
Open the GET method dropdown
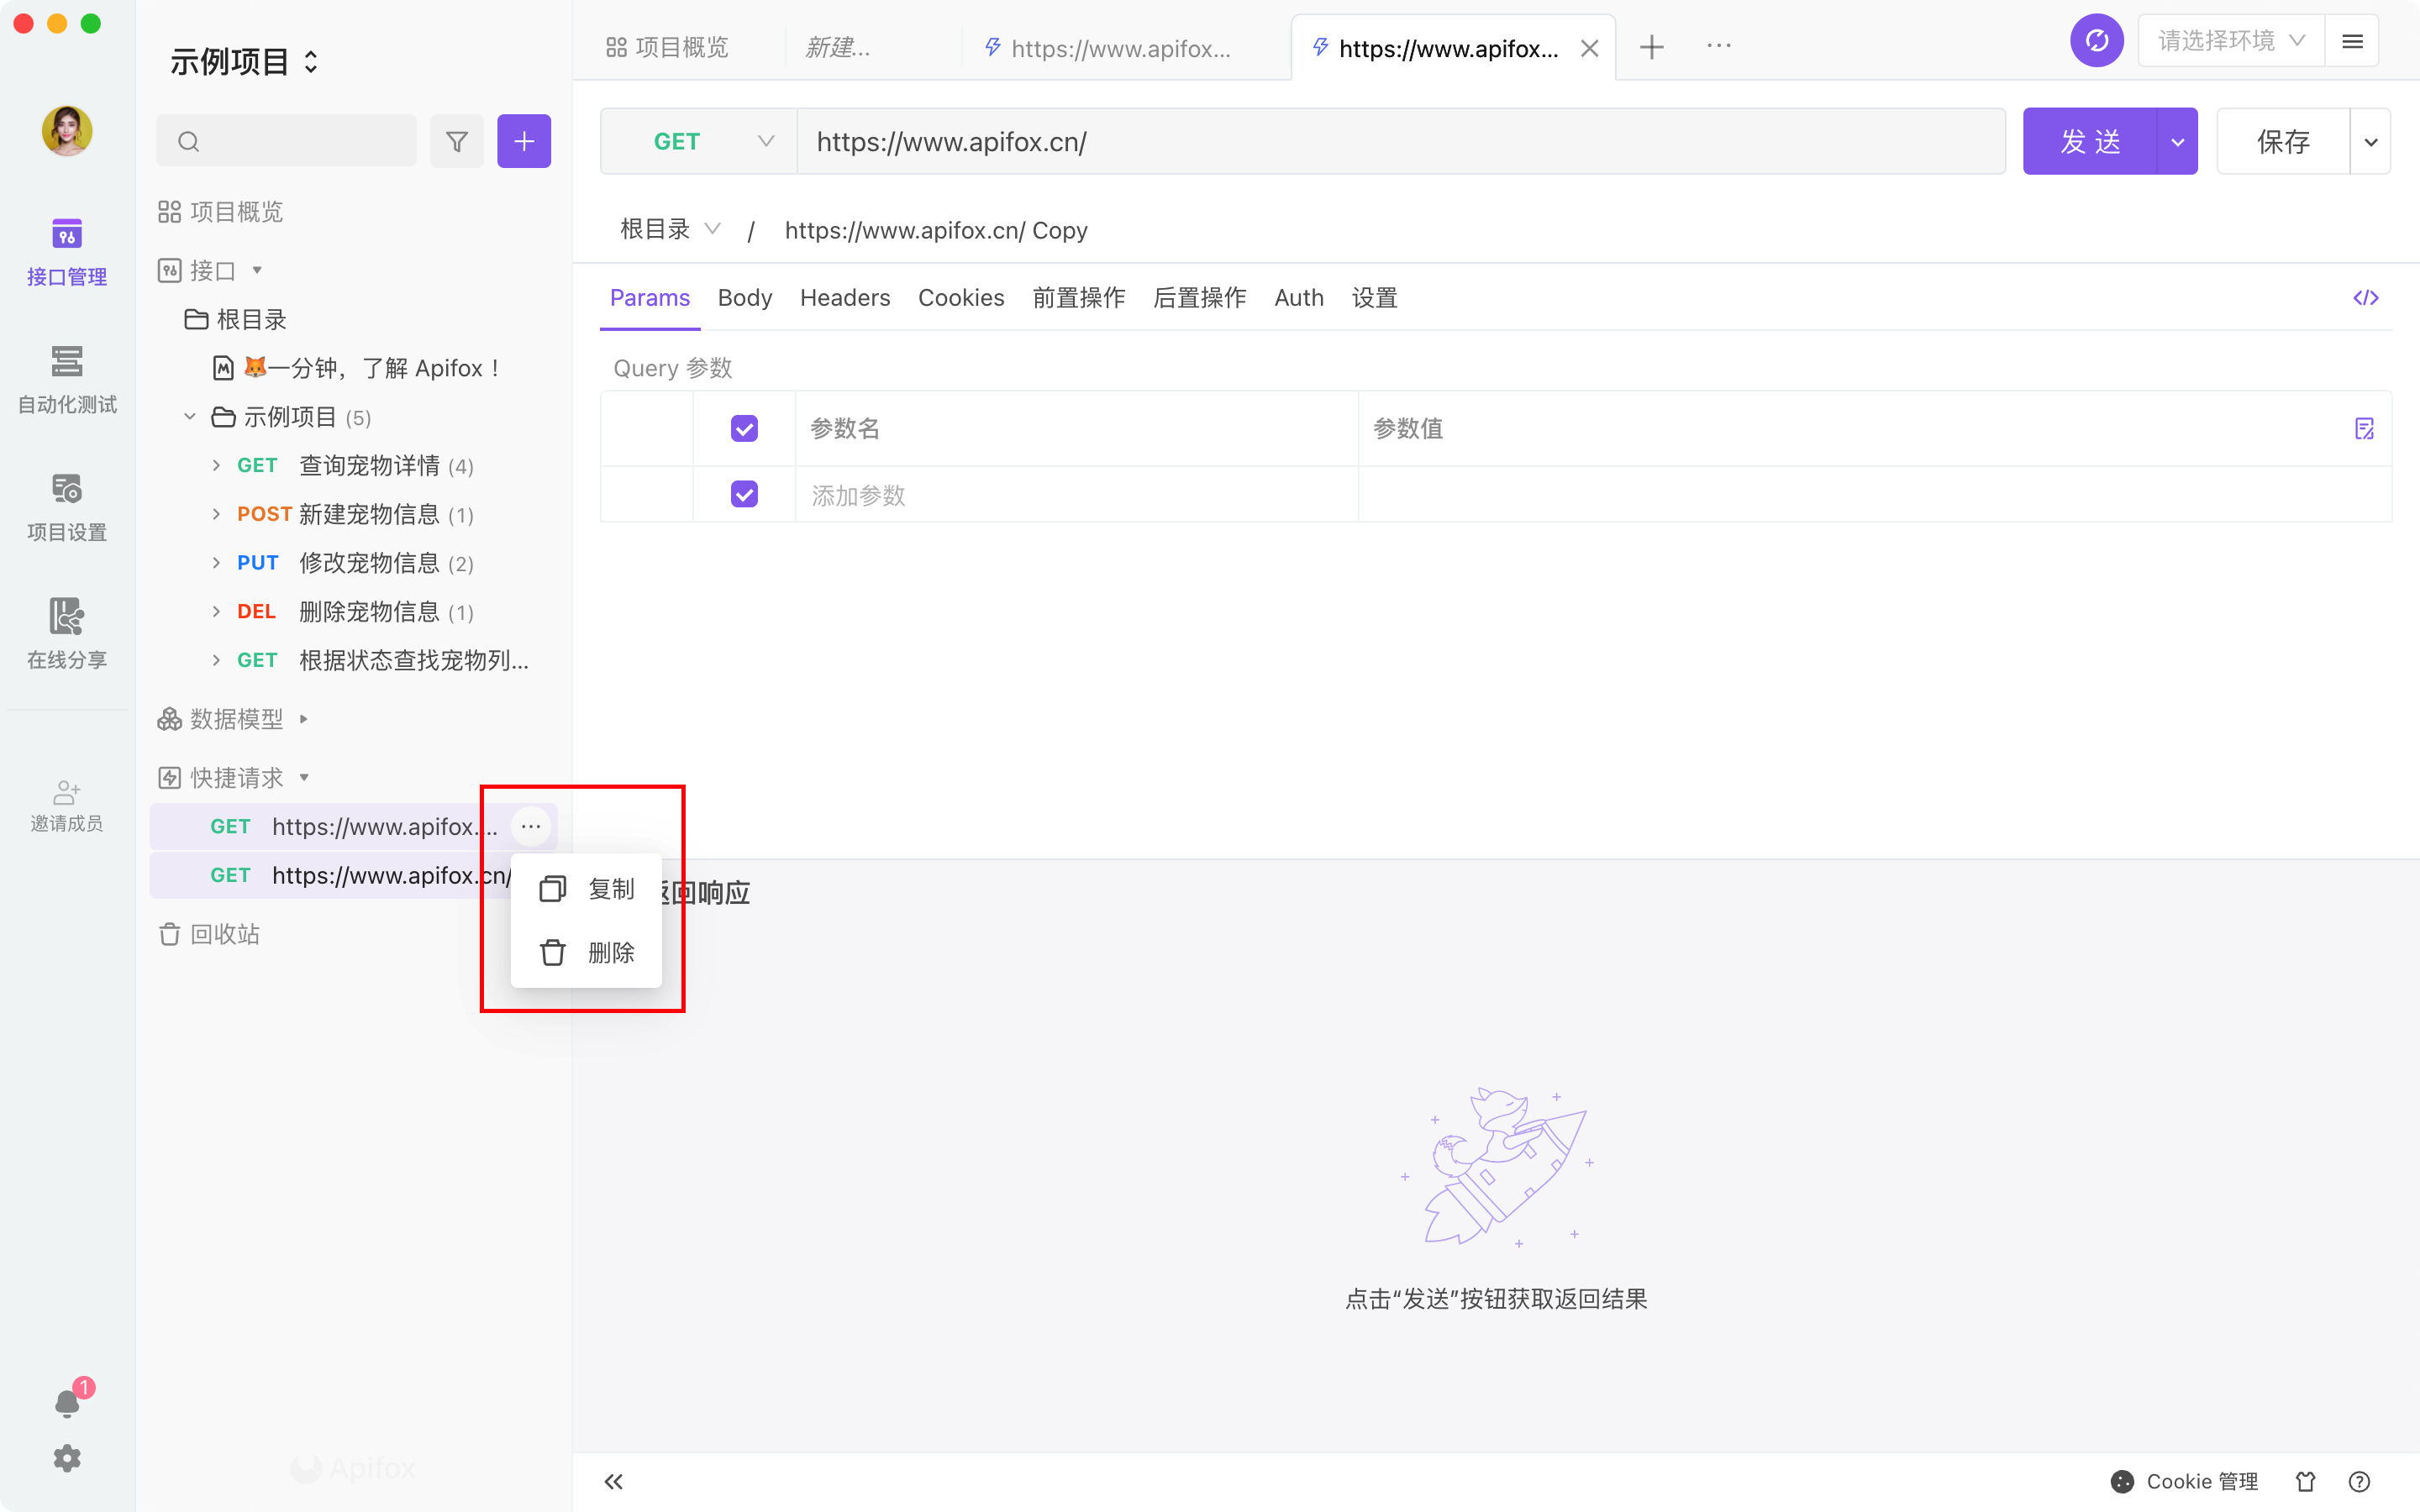(698, 141)
